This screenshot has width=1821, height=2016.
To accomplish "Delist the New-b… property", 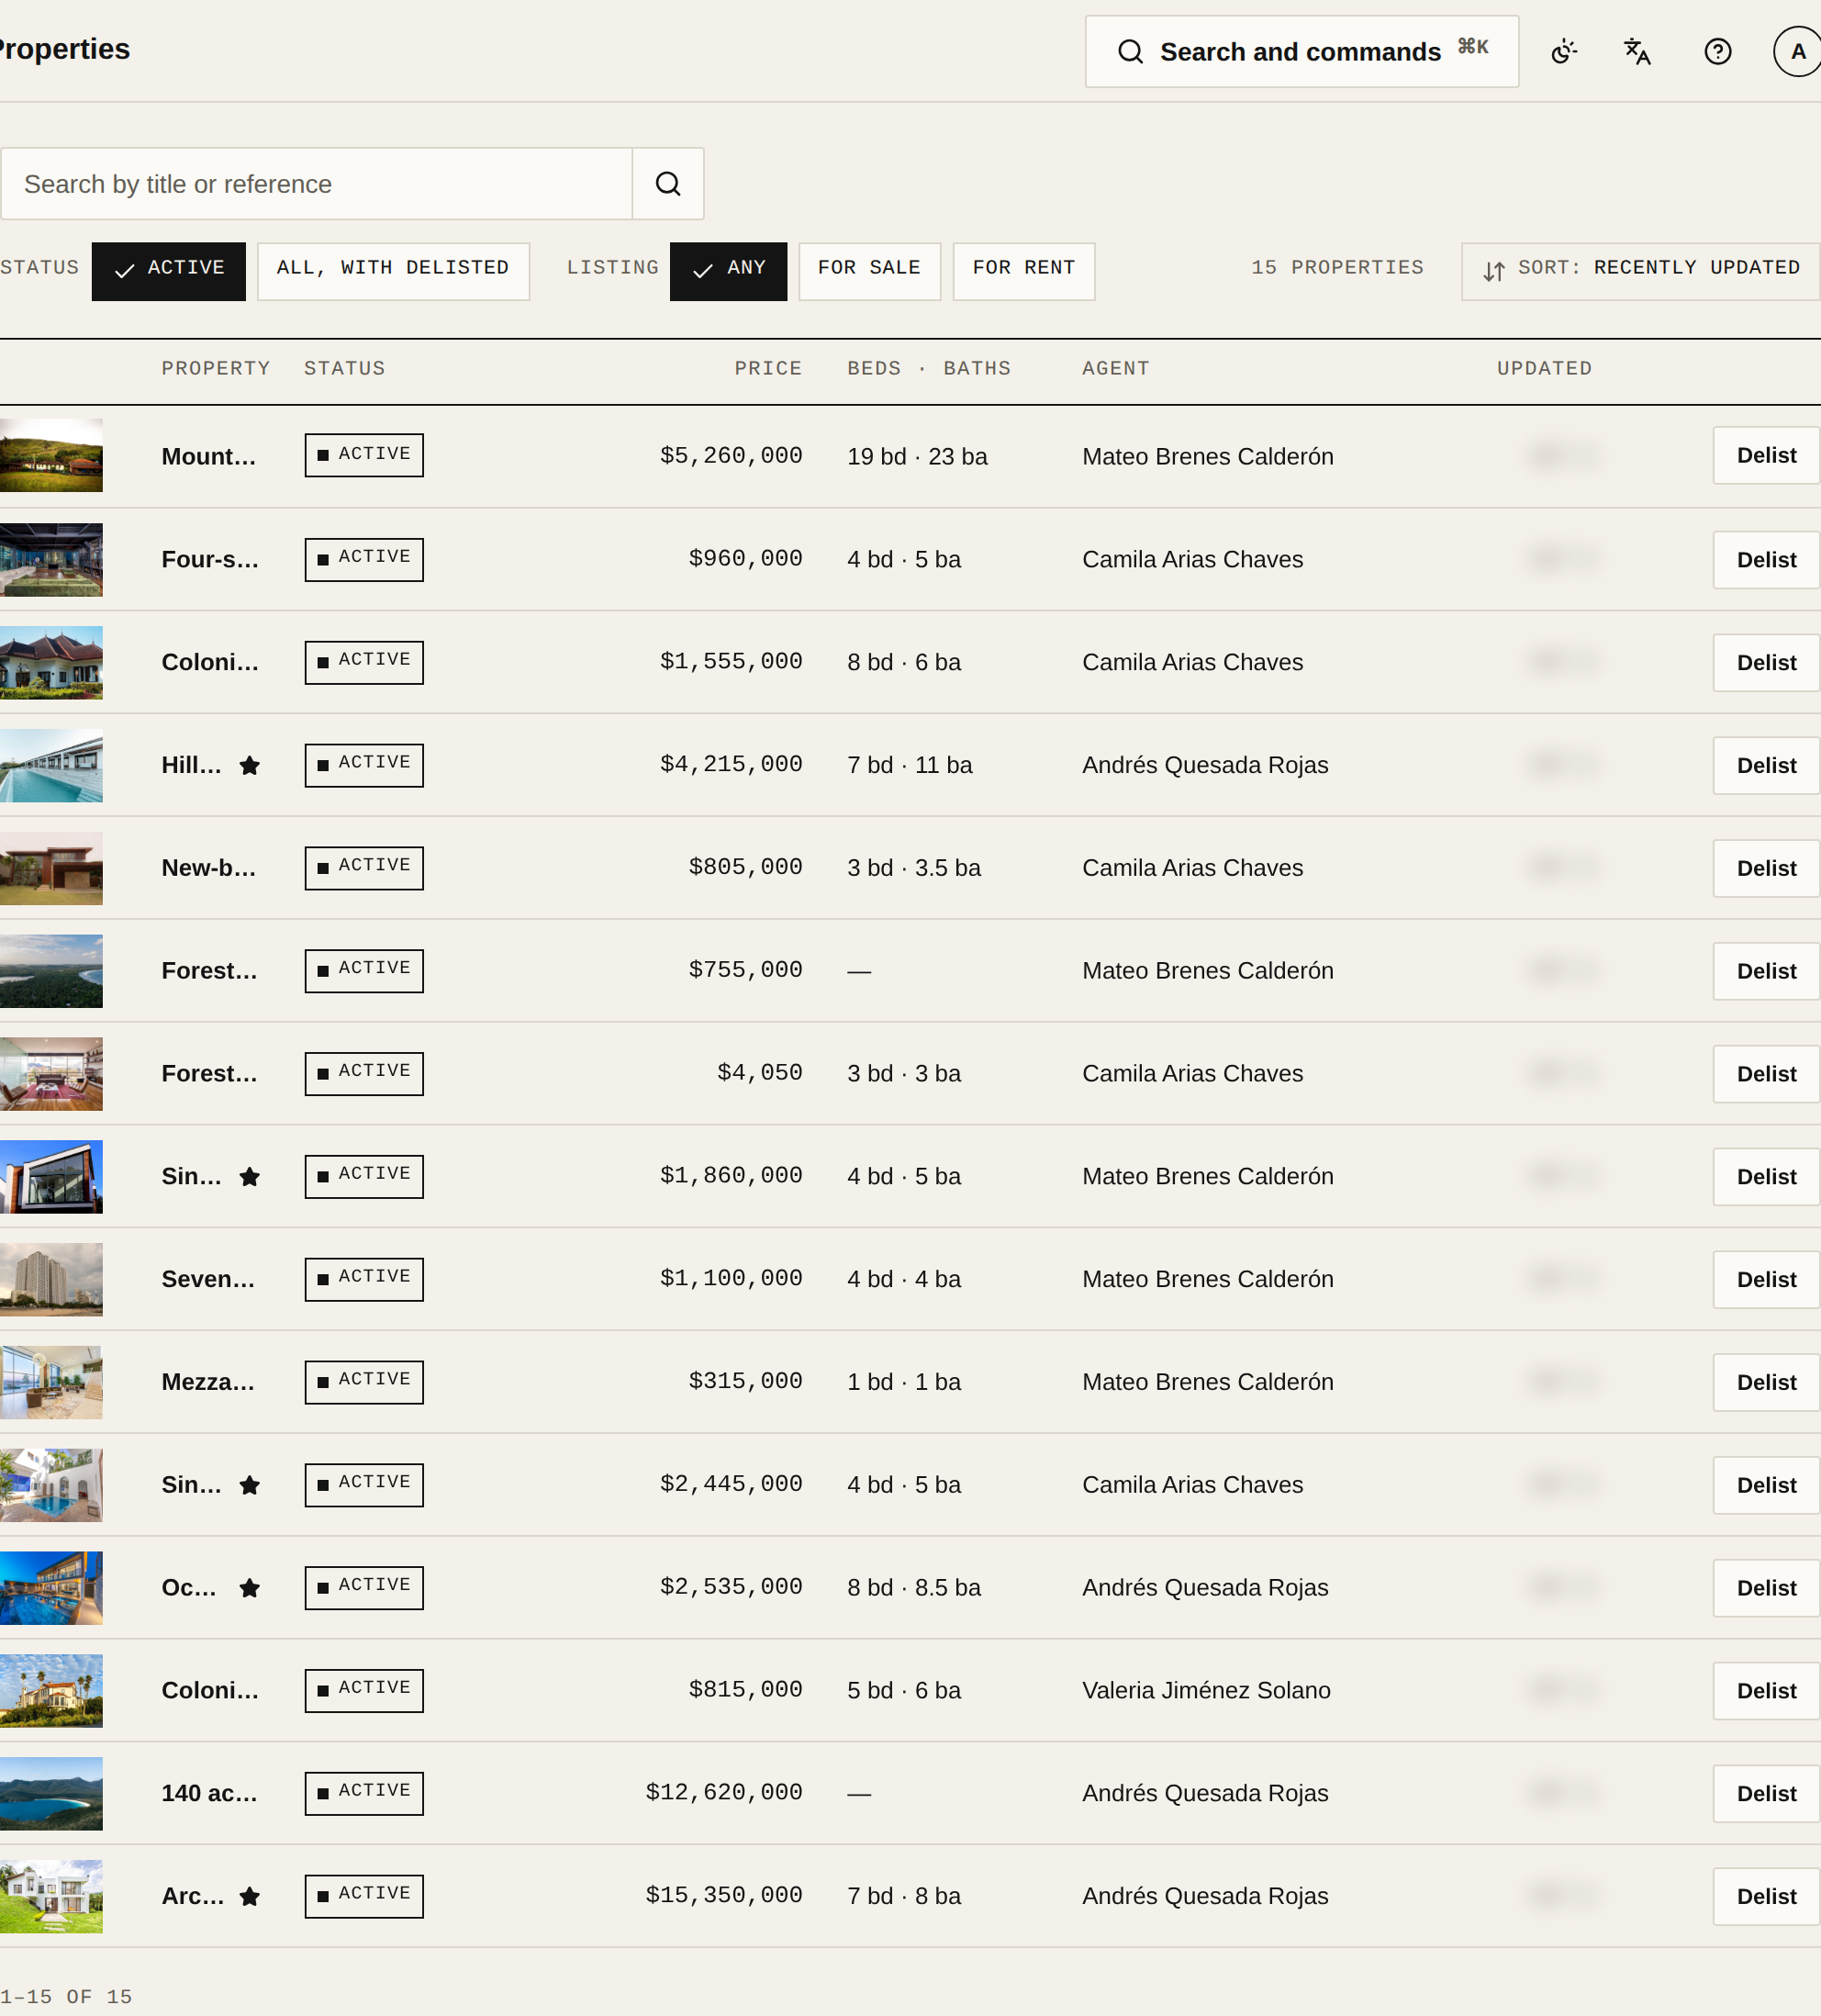I will pos(1766,869).
